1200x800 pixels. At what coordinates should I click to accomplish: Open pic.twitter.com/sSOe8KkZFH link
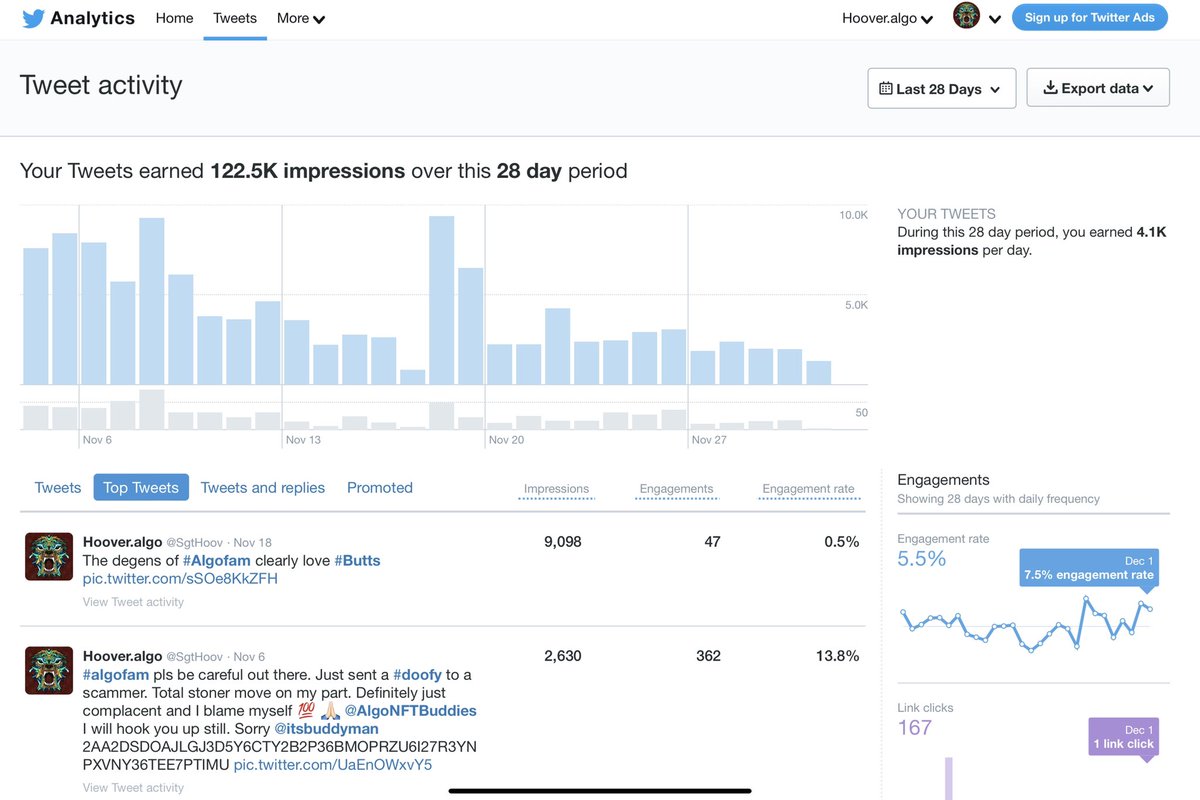[x=180, y=578]
